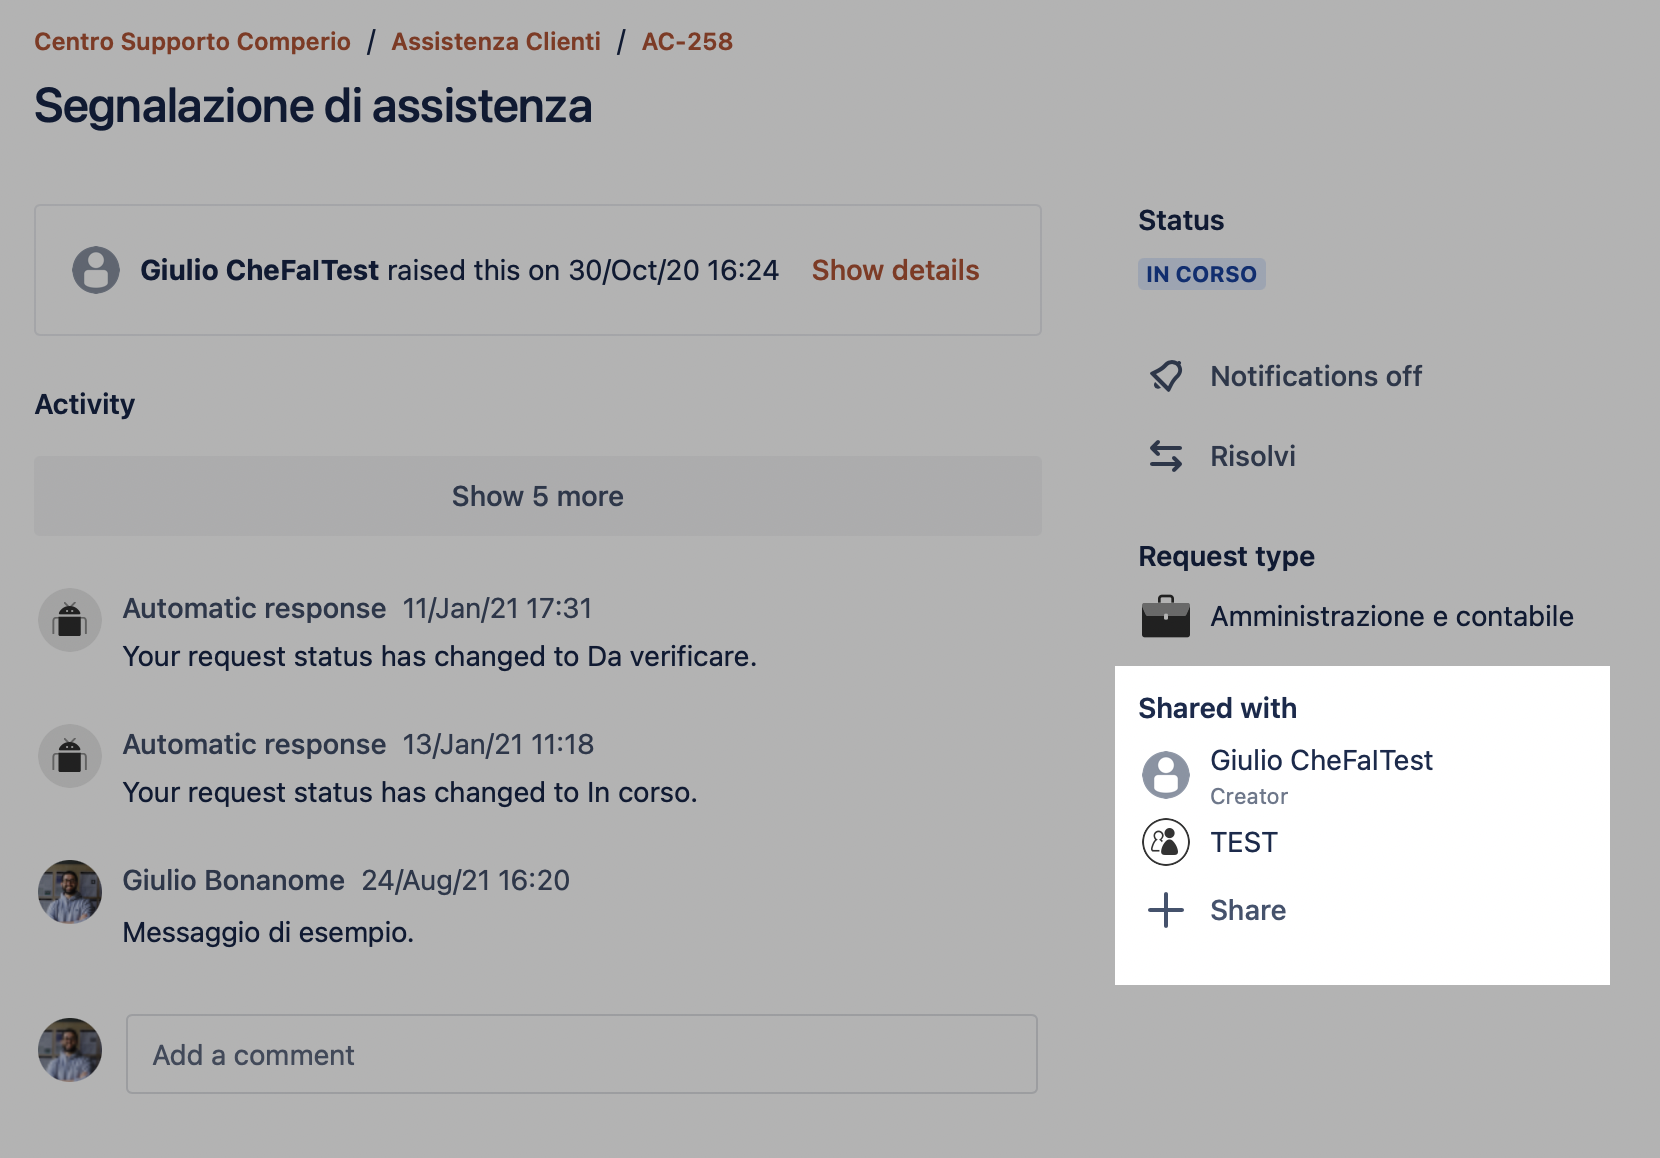Expand request with Show details
The width and height of the screenshot is (1660, 1158).
click(x=895, y=270)
